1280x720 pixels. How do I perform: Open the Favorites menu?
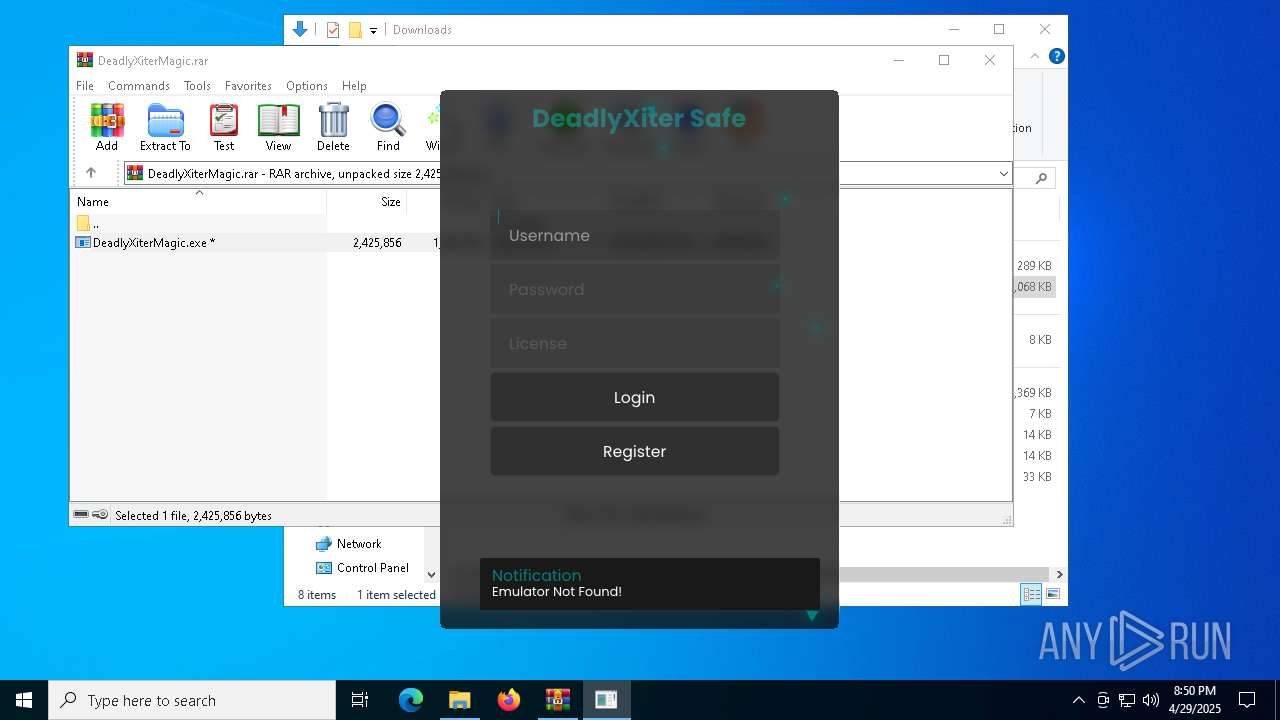point(248,86)
